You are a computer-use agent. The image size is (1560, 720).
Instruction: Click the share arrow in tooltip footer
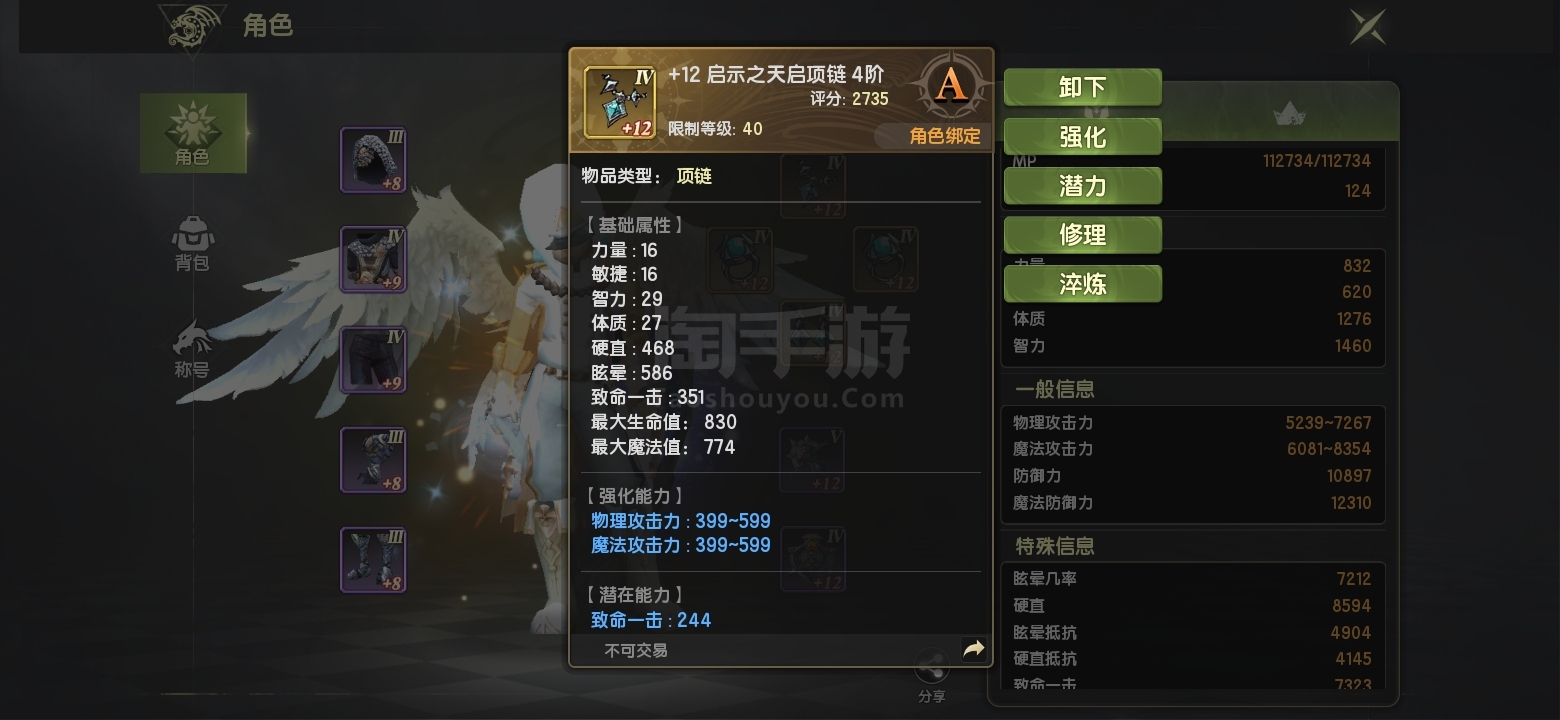973,649
